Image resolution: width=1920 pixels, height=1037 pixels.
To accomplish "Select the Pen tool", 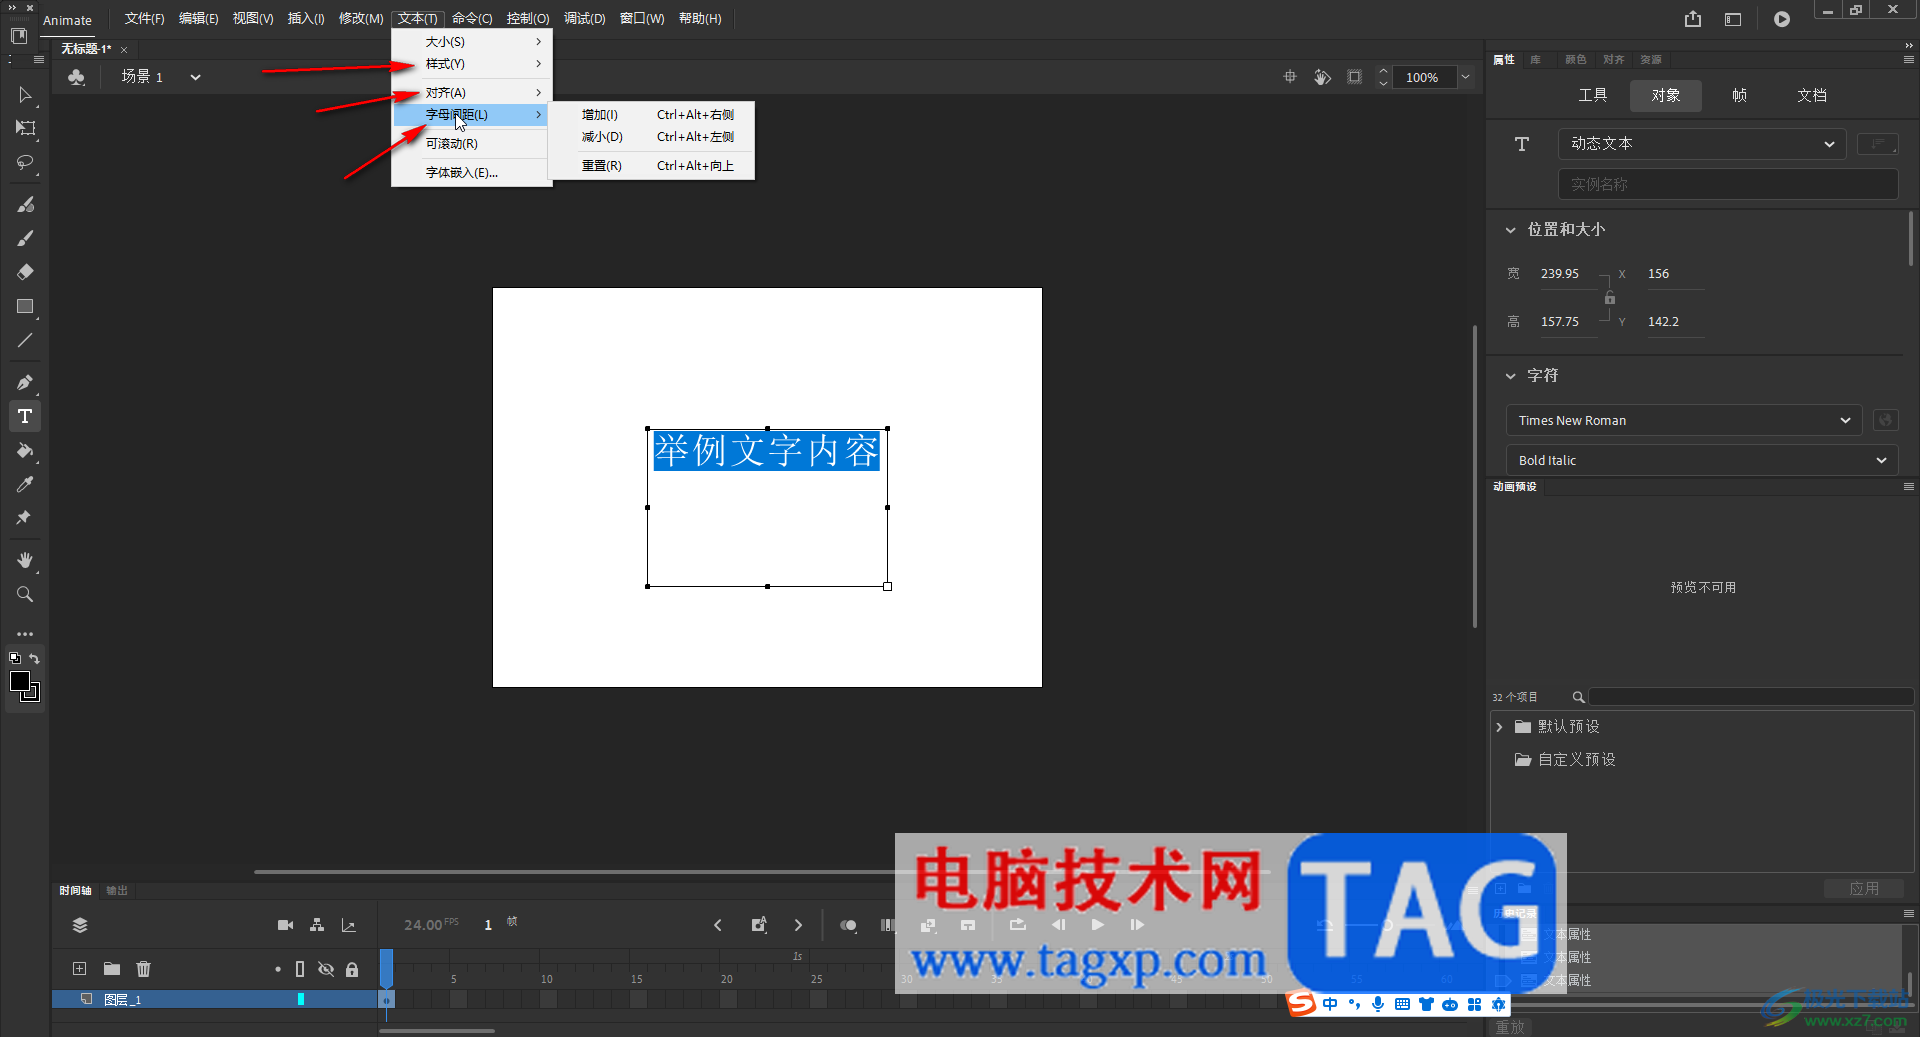I will pyautogui.click(x=25, y=382).
